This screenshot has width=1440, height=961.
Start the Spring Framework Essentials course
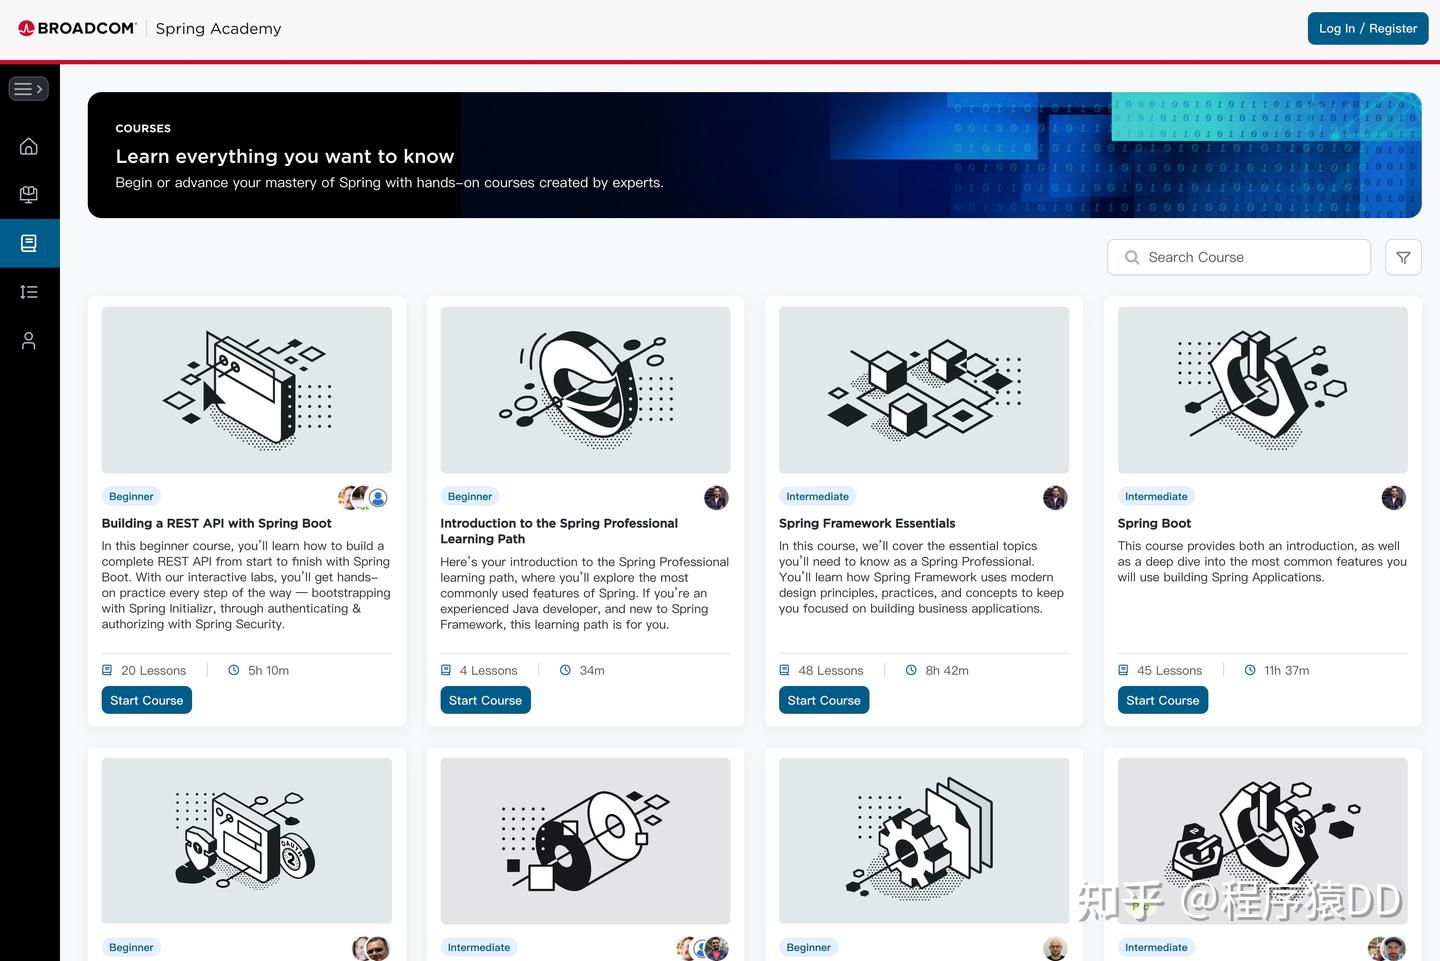(824, 700)
